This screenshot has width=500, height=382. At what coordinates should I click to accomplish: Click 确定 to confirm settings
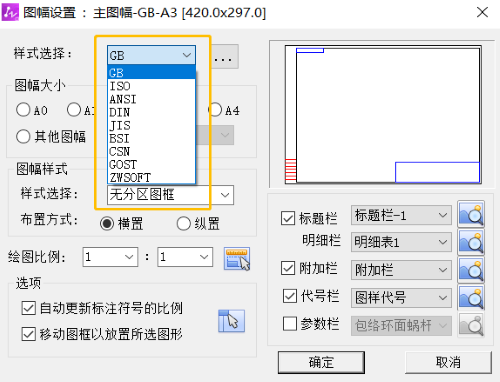(321, 362)
